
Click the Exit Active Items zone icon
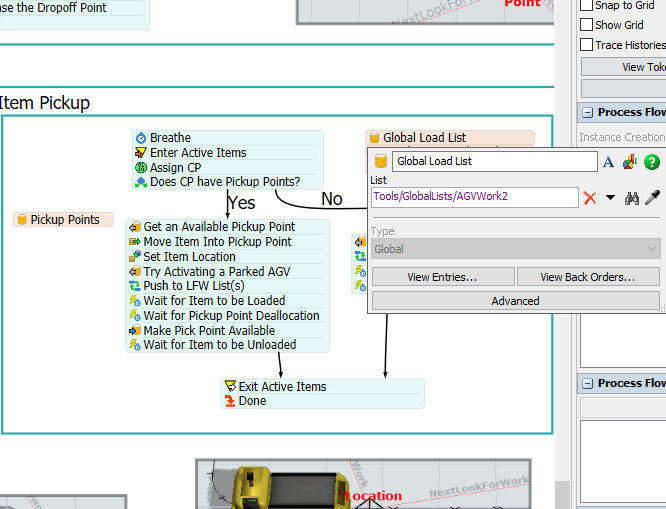[230, 386]
